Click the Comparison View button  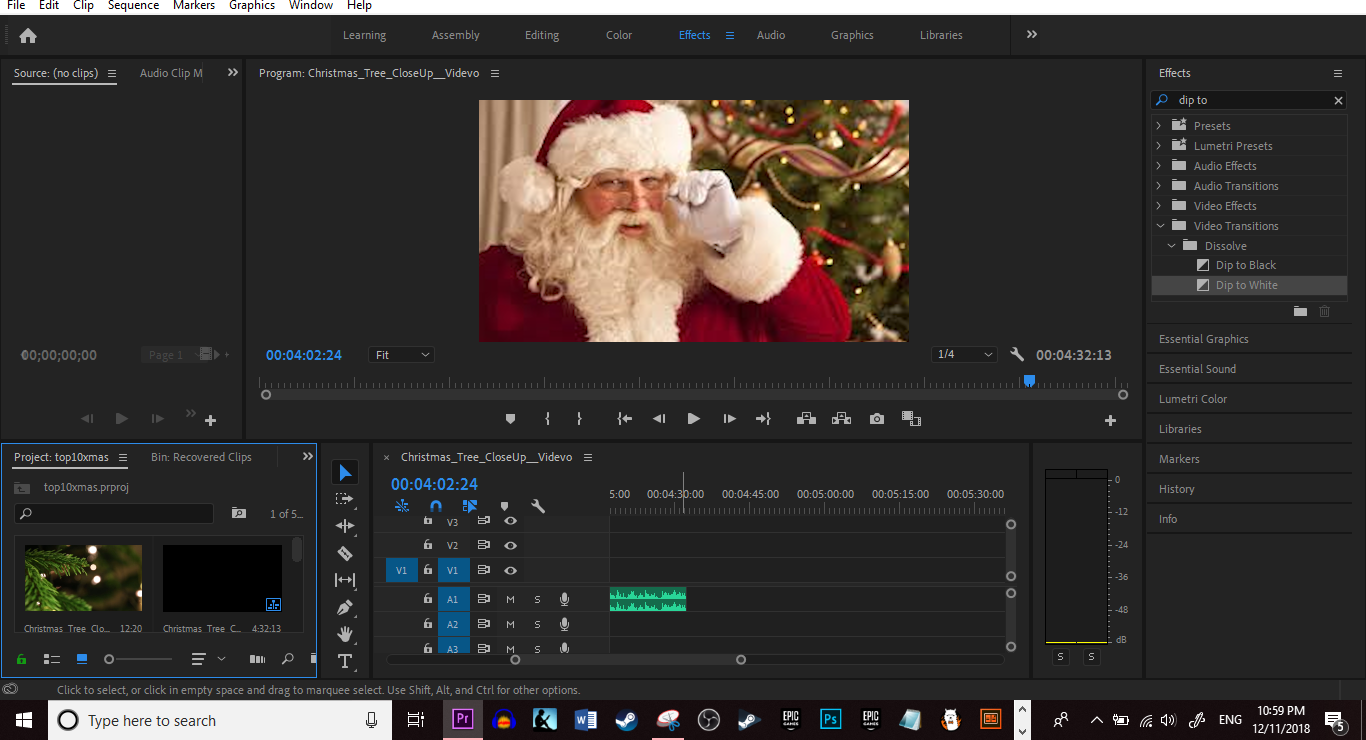[x=911, y=419]
